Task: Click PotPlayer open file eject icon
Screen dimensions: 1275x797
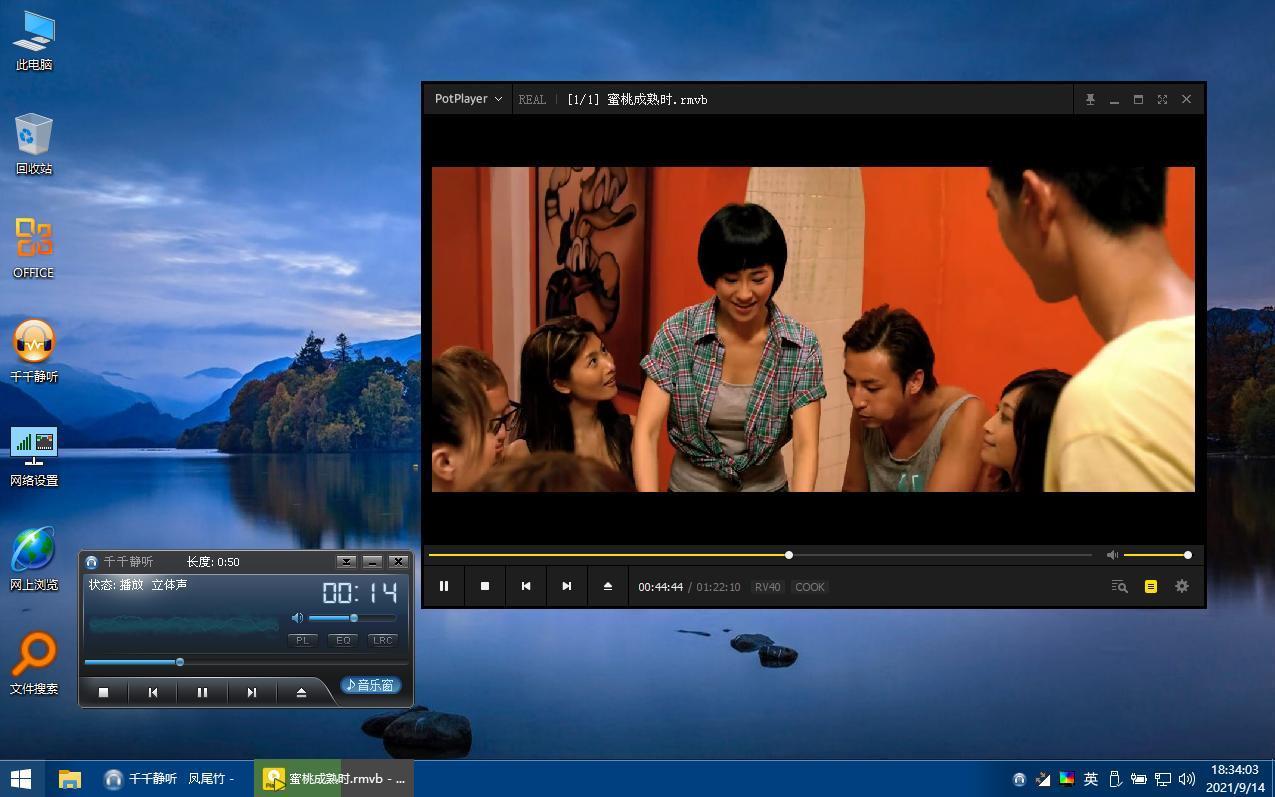Action: click(608, 586)
